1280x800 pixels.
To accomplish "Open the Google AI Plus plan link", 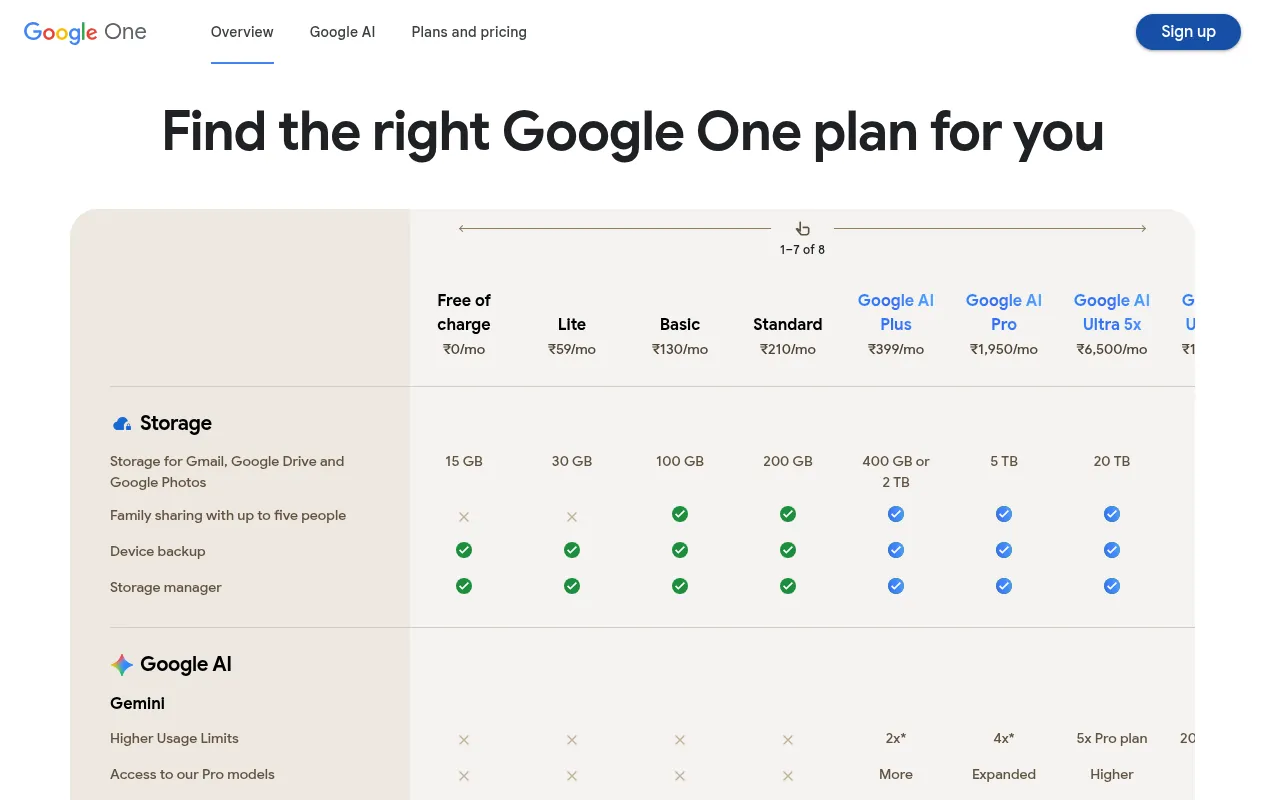I will 896,312.
